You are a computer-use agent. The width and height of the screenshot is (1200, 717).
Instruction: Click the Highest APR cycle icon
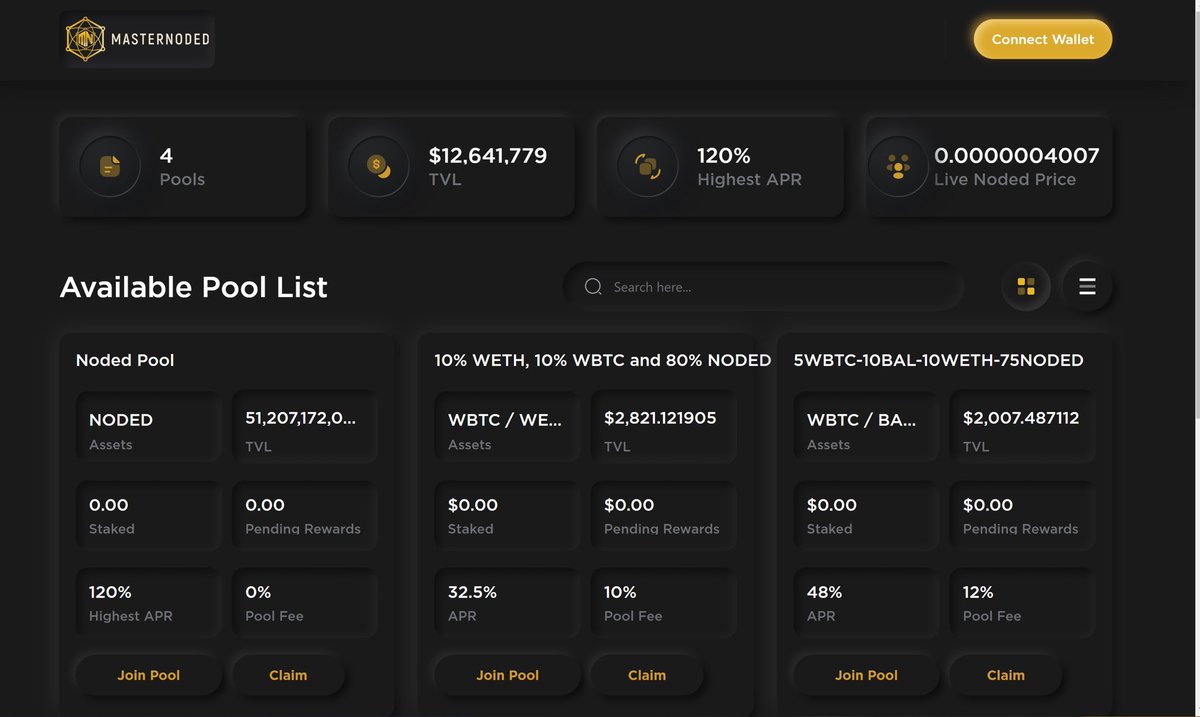point(647,166)
